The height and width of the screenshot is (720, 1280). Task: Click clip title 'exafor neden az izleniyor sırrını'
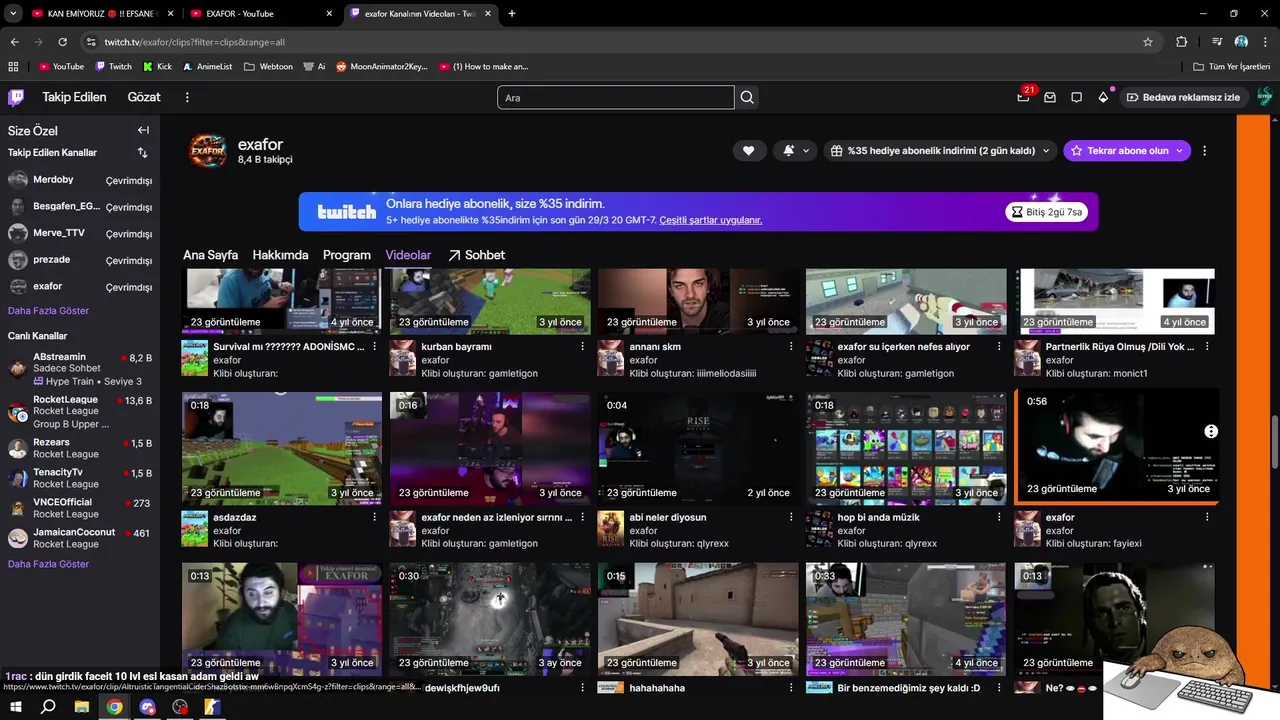[497, 518]
